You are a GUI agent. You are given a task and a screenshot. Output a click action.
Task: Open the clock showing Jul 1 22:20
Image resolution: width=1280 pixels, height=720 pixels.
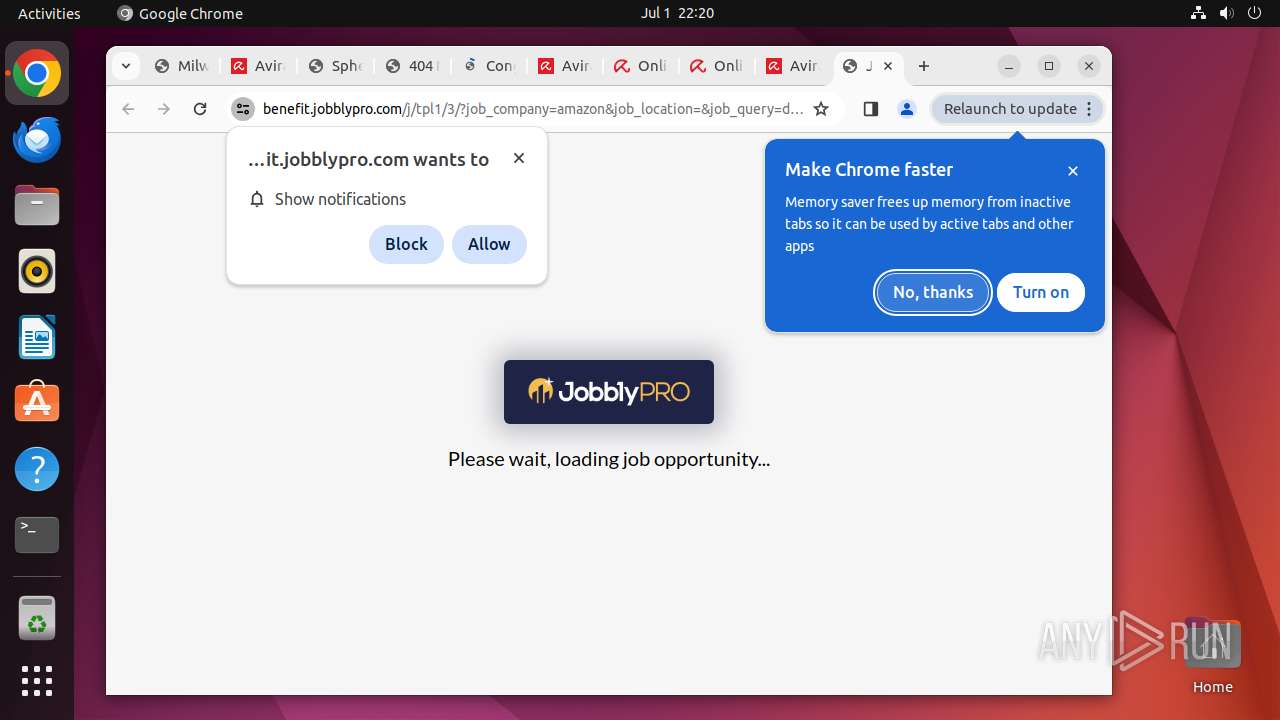[x=677, y=13]
